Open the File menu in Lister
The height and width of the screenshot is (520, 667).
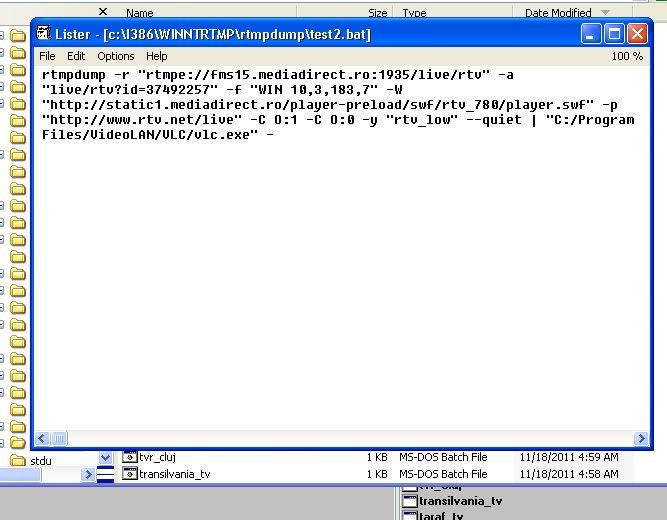47,56
